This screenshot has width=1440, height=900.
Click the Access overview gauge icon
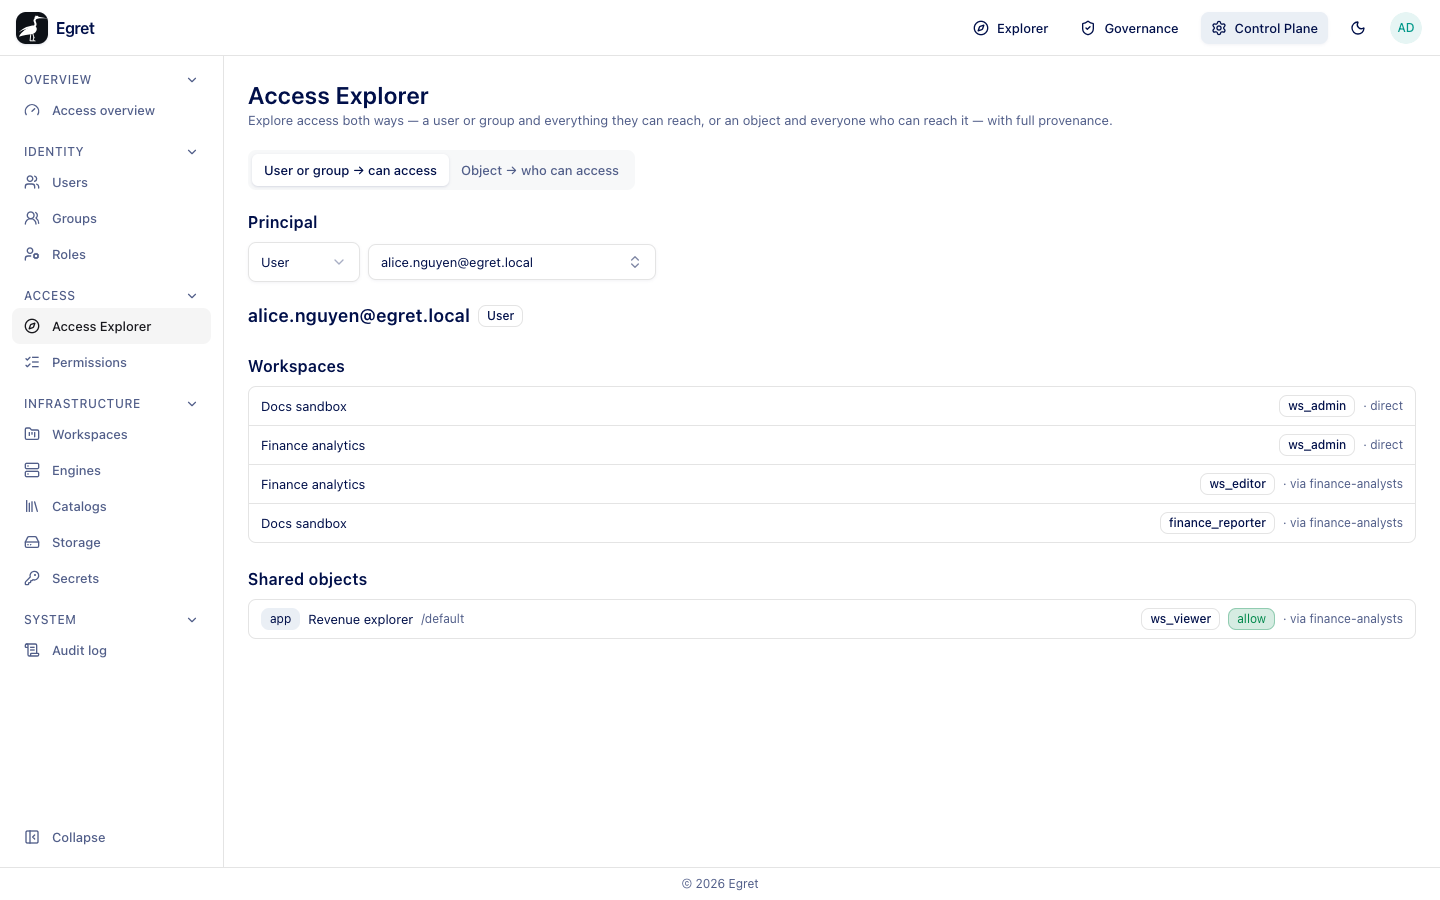click(x=32, y=111)
